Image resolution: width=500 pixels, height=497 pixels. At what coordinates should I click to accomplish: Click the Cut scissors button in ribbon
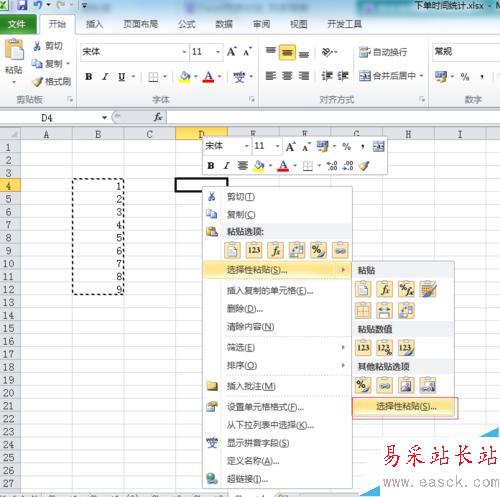point(48,46)
